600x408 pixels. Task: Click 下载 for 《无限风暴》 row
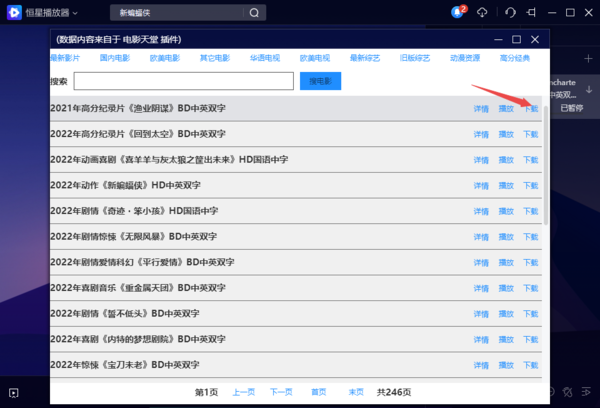(x=531, y=237)
